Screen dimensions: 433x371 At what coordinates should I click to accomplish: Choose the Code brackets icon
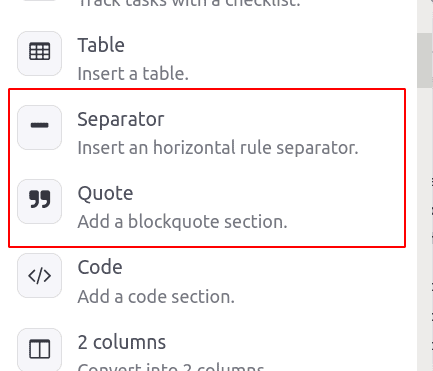(x=39, y=276)
